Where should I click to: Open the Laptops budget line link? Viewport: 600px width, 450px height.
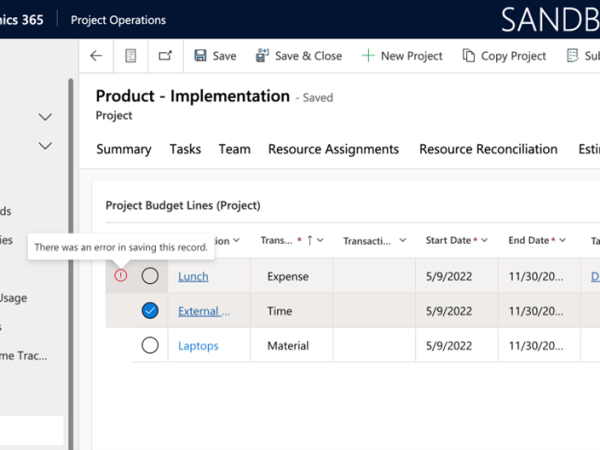pyautogui.click(x=198, y=346)
